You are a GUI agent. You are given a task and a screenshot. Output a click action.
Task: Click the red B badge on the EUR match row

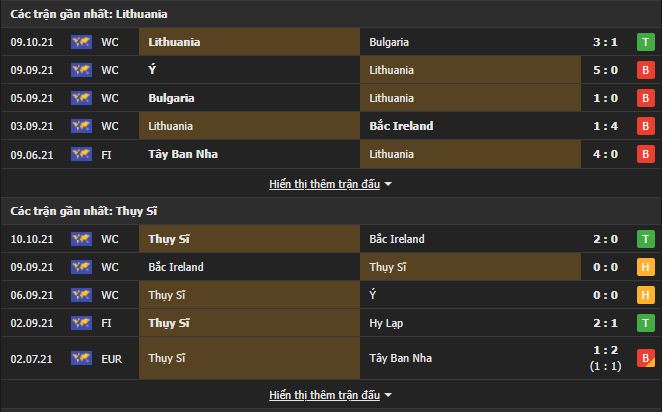point(645,357)
